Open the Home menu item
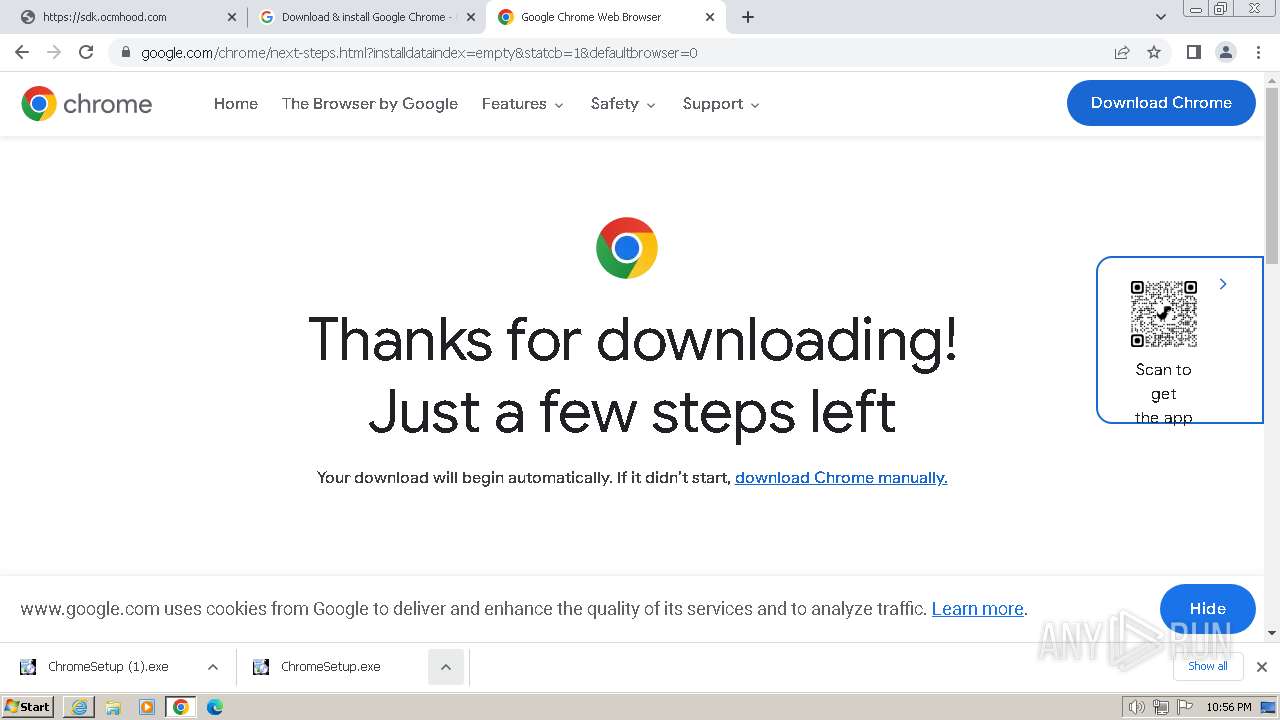1280x720 pixels. tap(236, 104)
